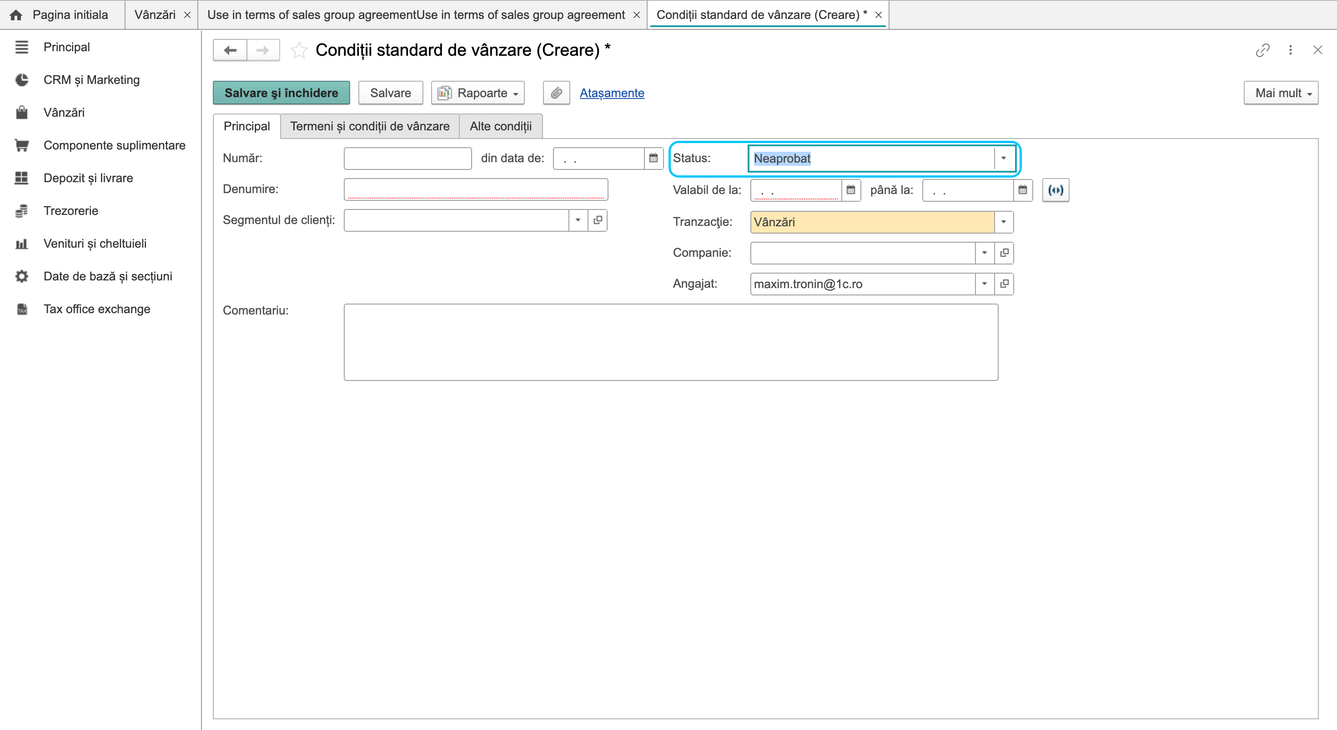Open the Angajat record icon
Viewport: 1337px width, 730px height.
(x=1005, y=284)
